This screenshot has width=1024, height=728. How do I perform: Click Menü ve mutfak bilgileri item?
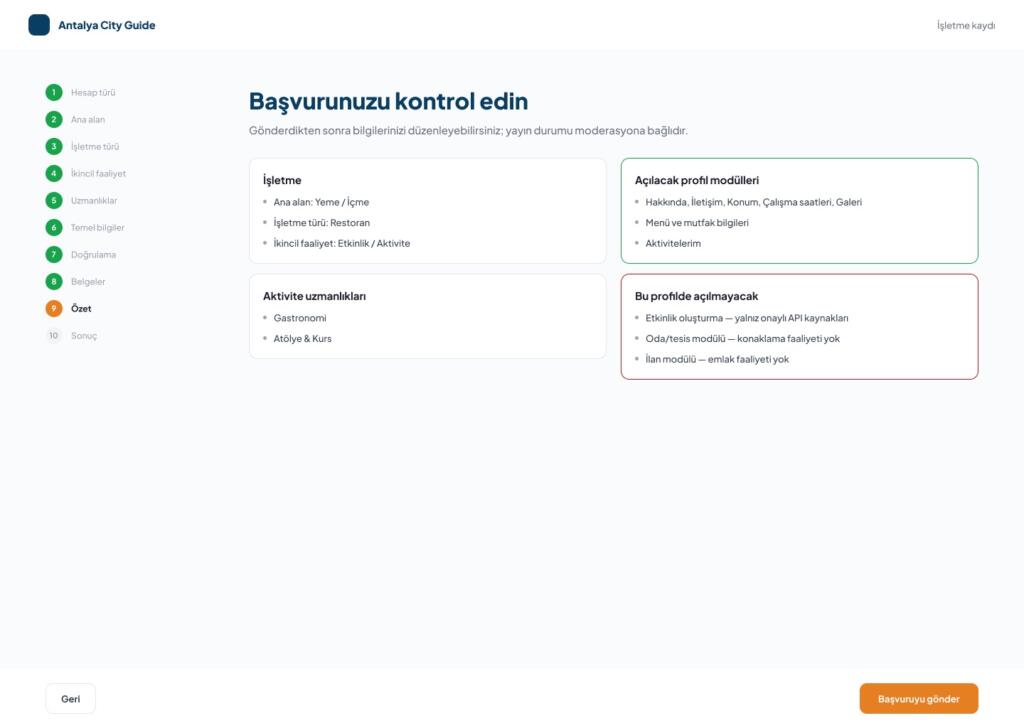coord(697,223)
